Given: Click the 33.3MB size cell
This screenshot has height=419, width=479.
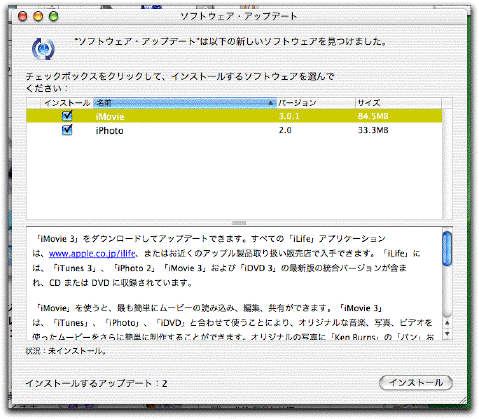Looking at the screenshot, I should 373,130.
